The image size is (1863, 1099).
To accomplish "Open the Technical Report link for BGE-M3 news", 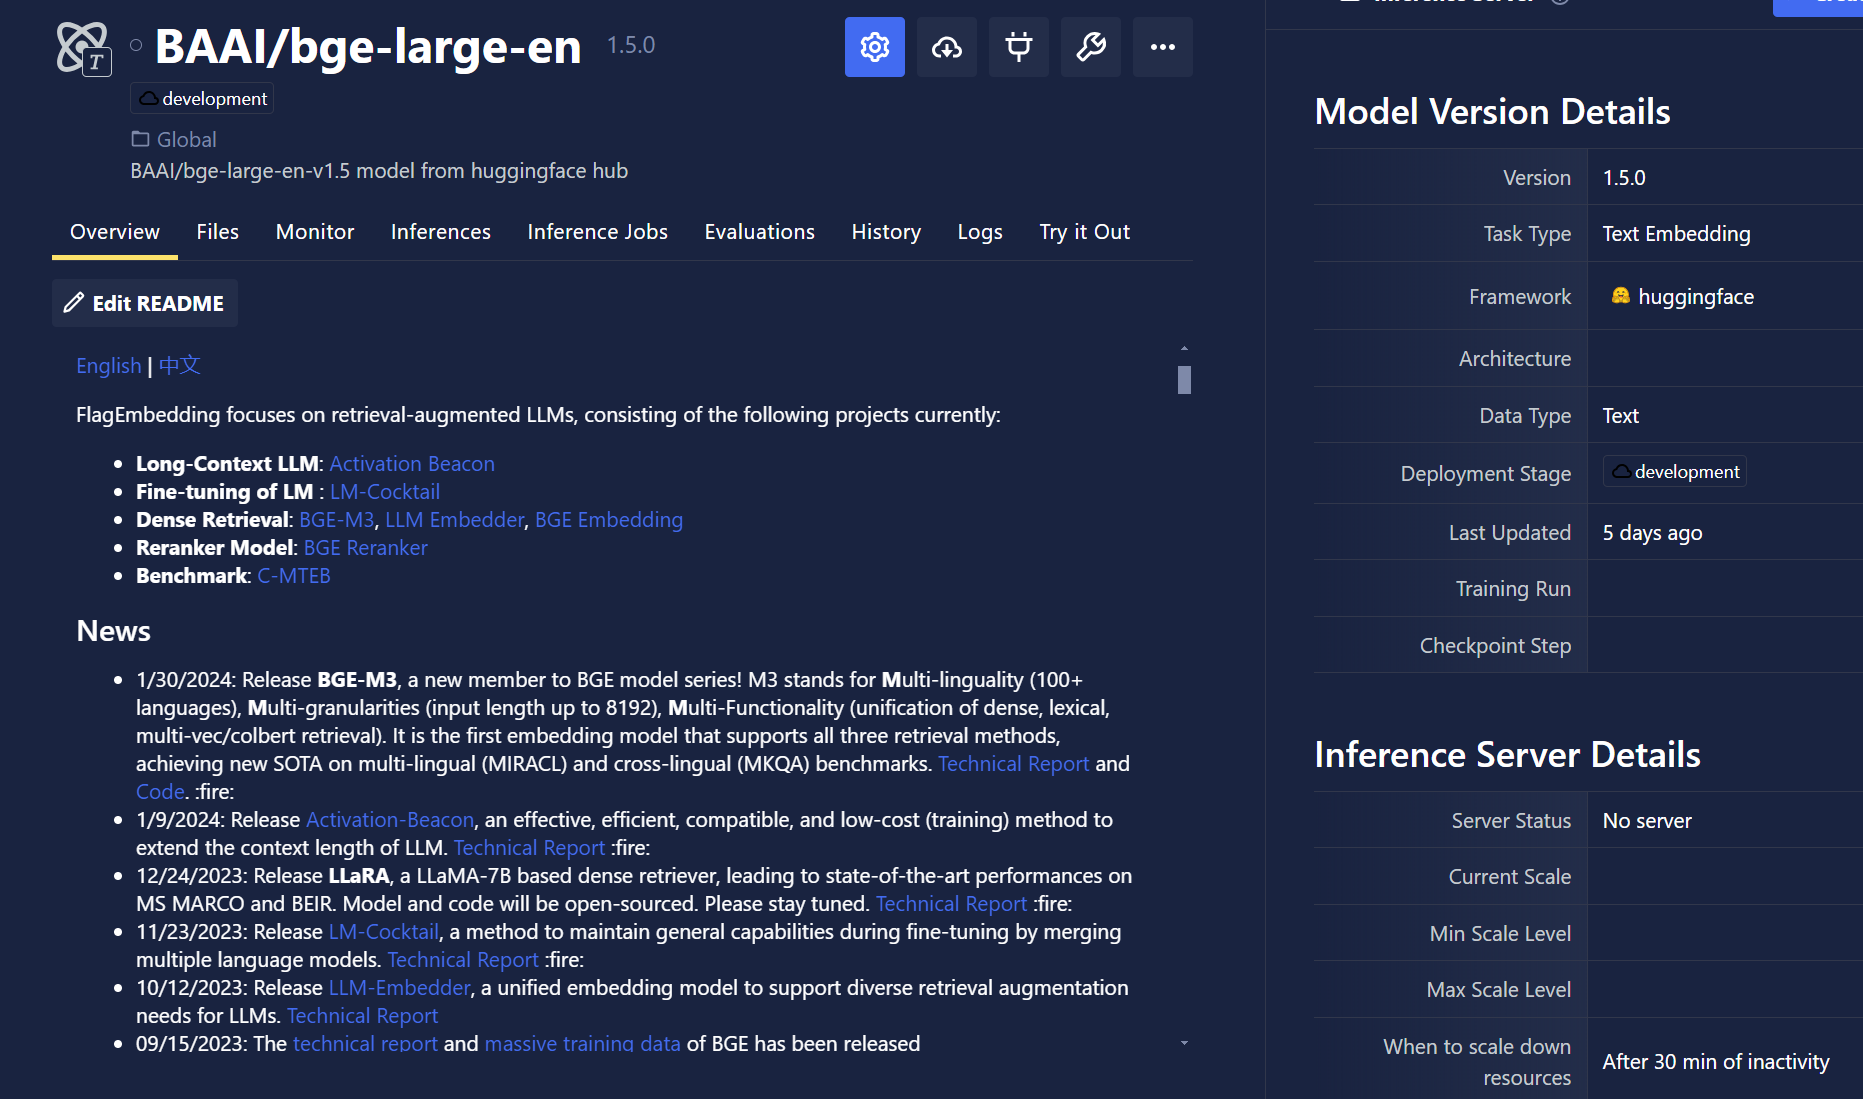I will pyautogui.click(x=1014, y=764).
